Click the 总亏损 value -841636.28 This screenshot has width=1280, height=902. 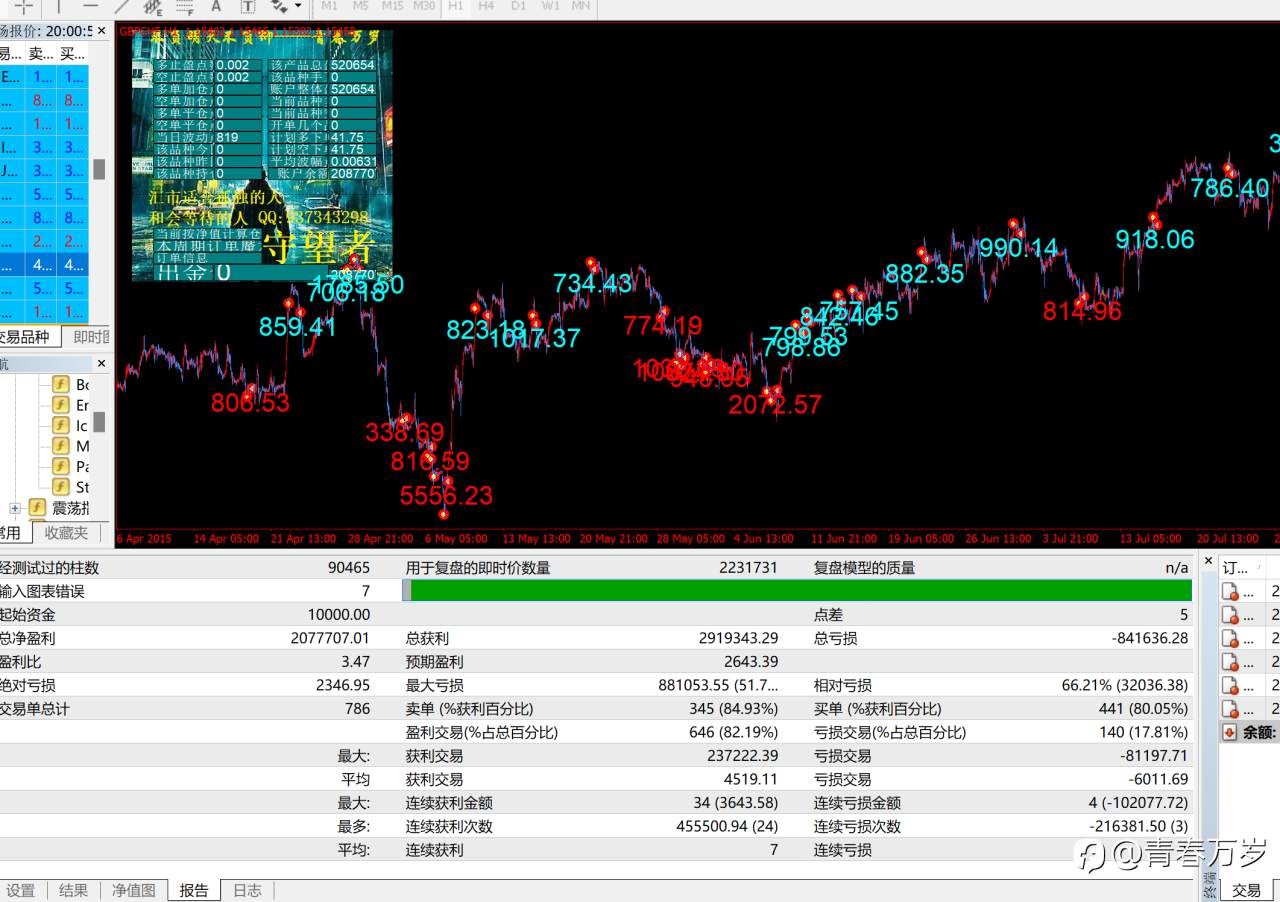click(x=1150, y=638)
